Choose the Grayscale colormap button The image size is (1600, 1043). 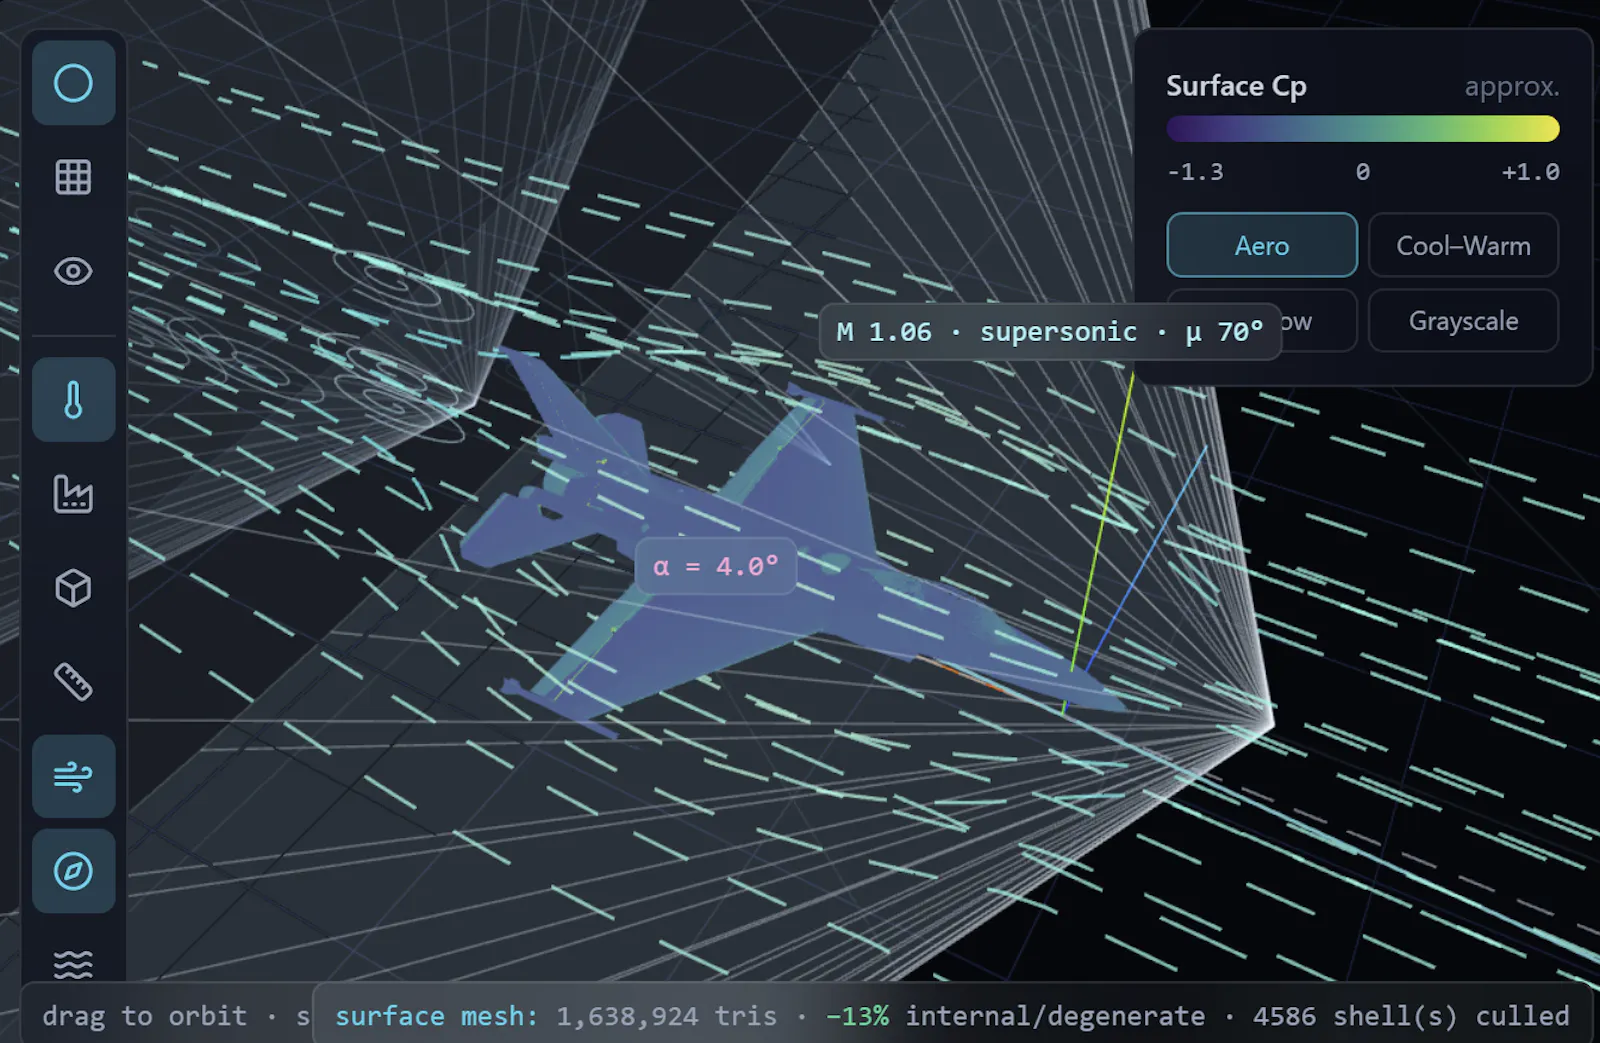(1463, 321)
